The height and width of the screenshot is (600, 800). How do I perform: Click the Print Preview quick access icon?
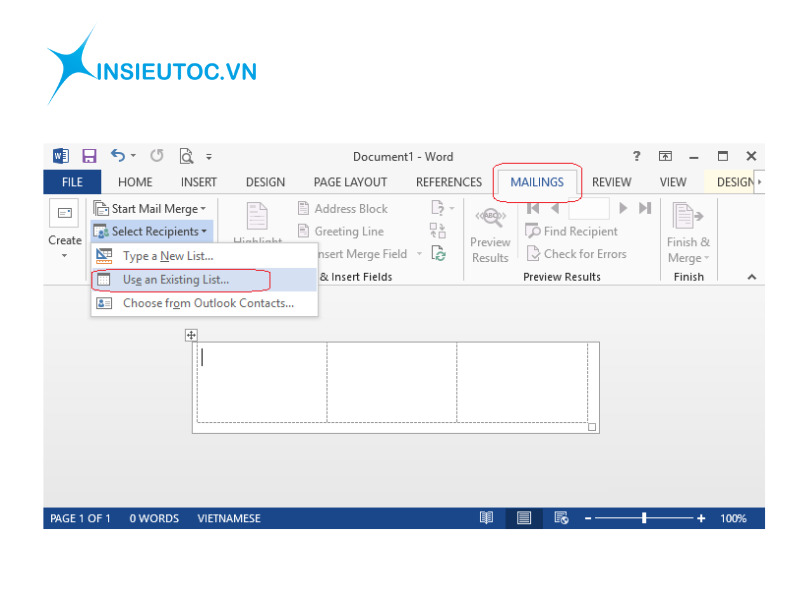[x=186, y=156]
